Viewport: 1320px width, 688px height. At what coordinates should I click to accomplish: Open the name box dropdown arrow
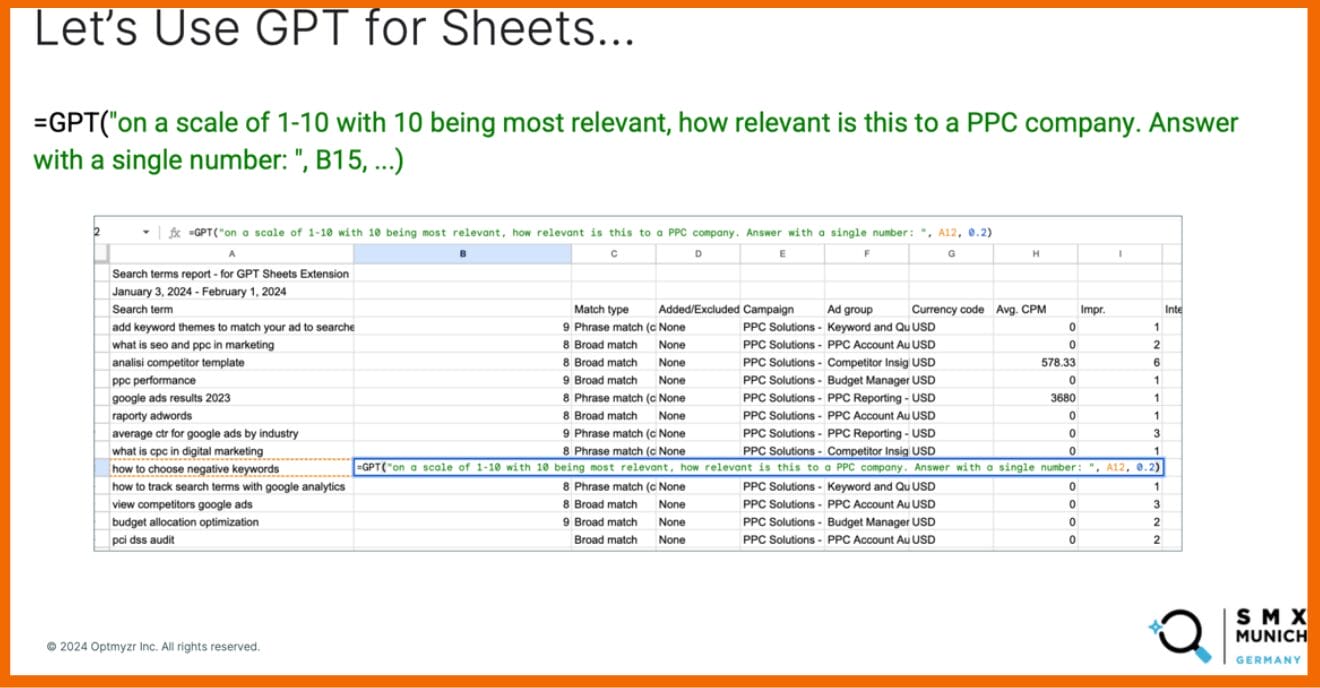tap(146, 232)
